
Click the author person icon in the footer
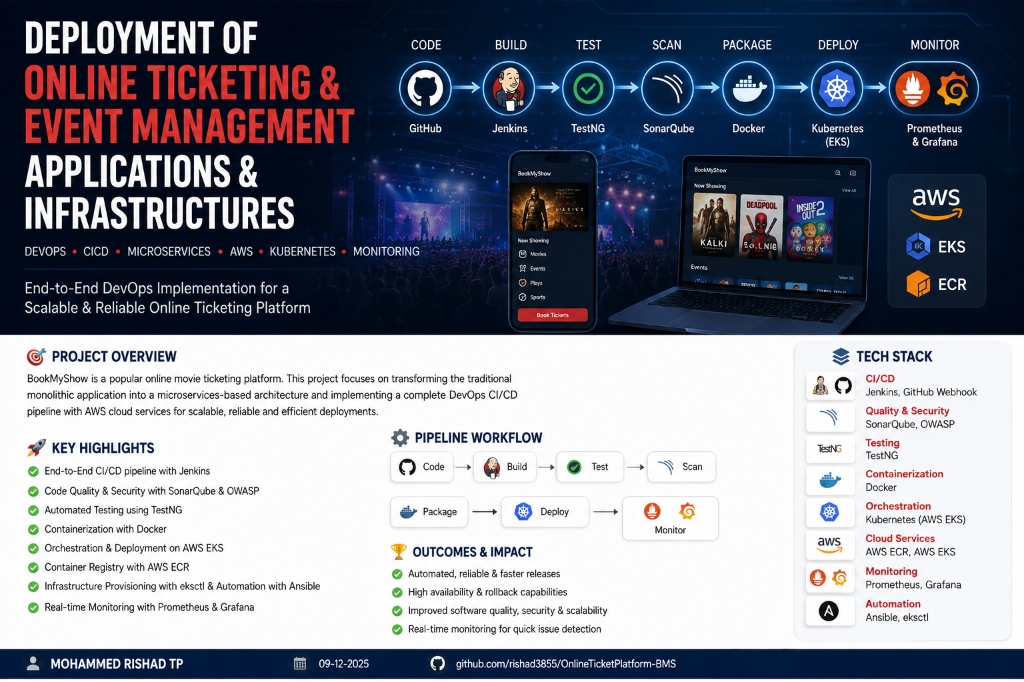tap(33, 664)
